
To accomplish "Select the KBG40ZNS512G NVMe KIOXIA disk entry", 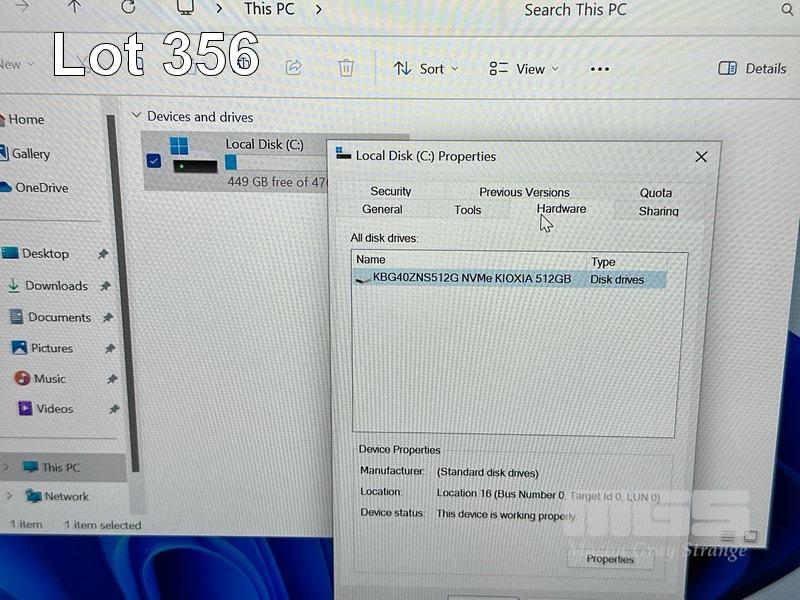I will (471, 279).
